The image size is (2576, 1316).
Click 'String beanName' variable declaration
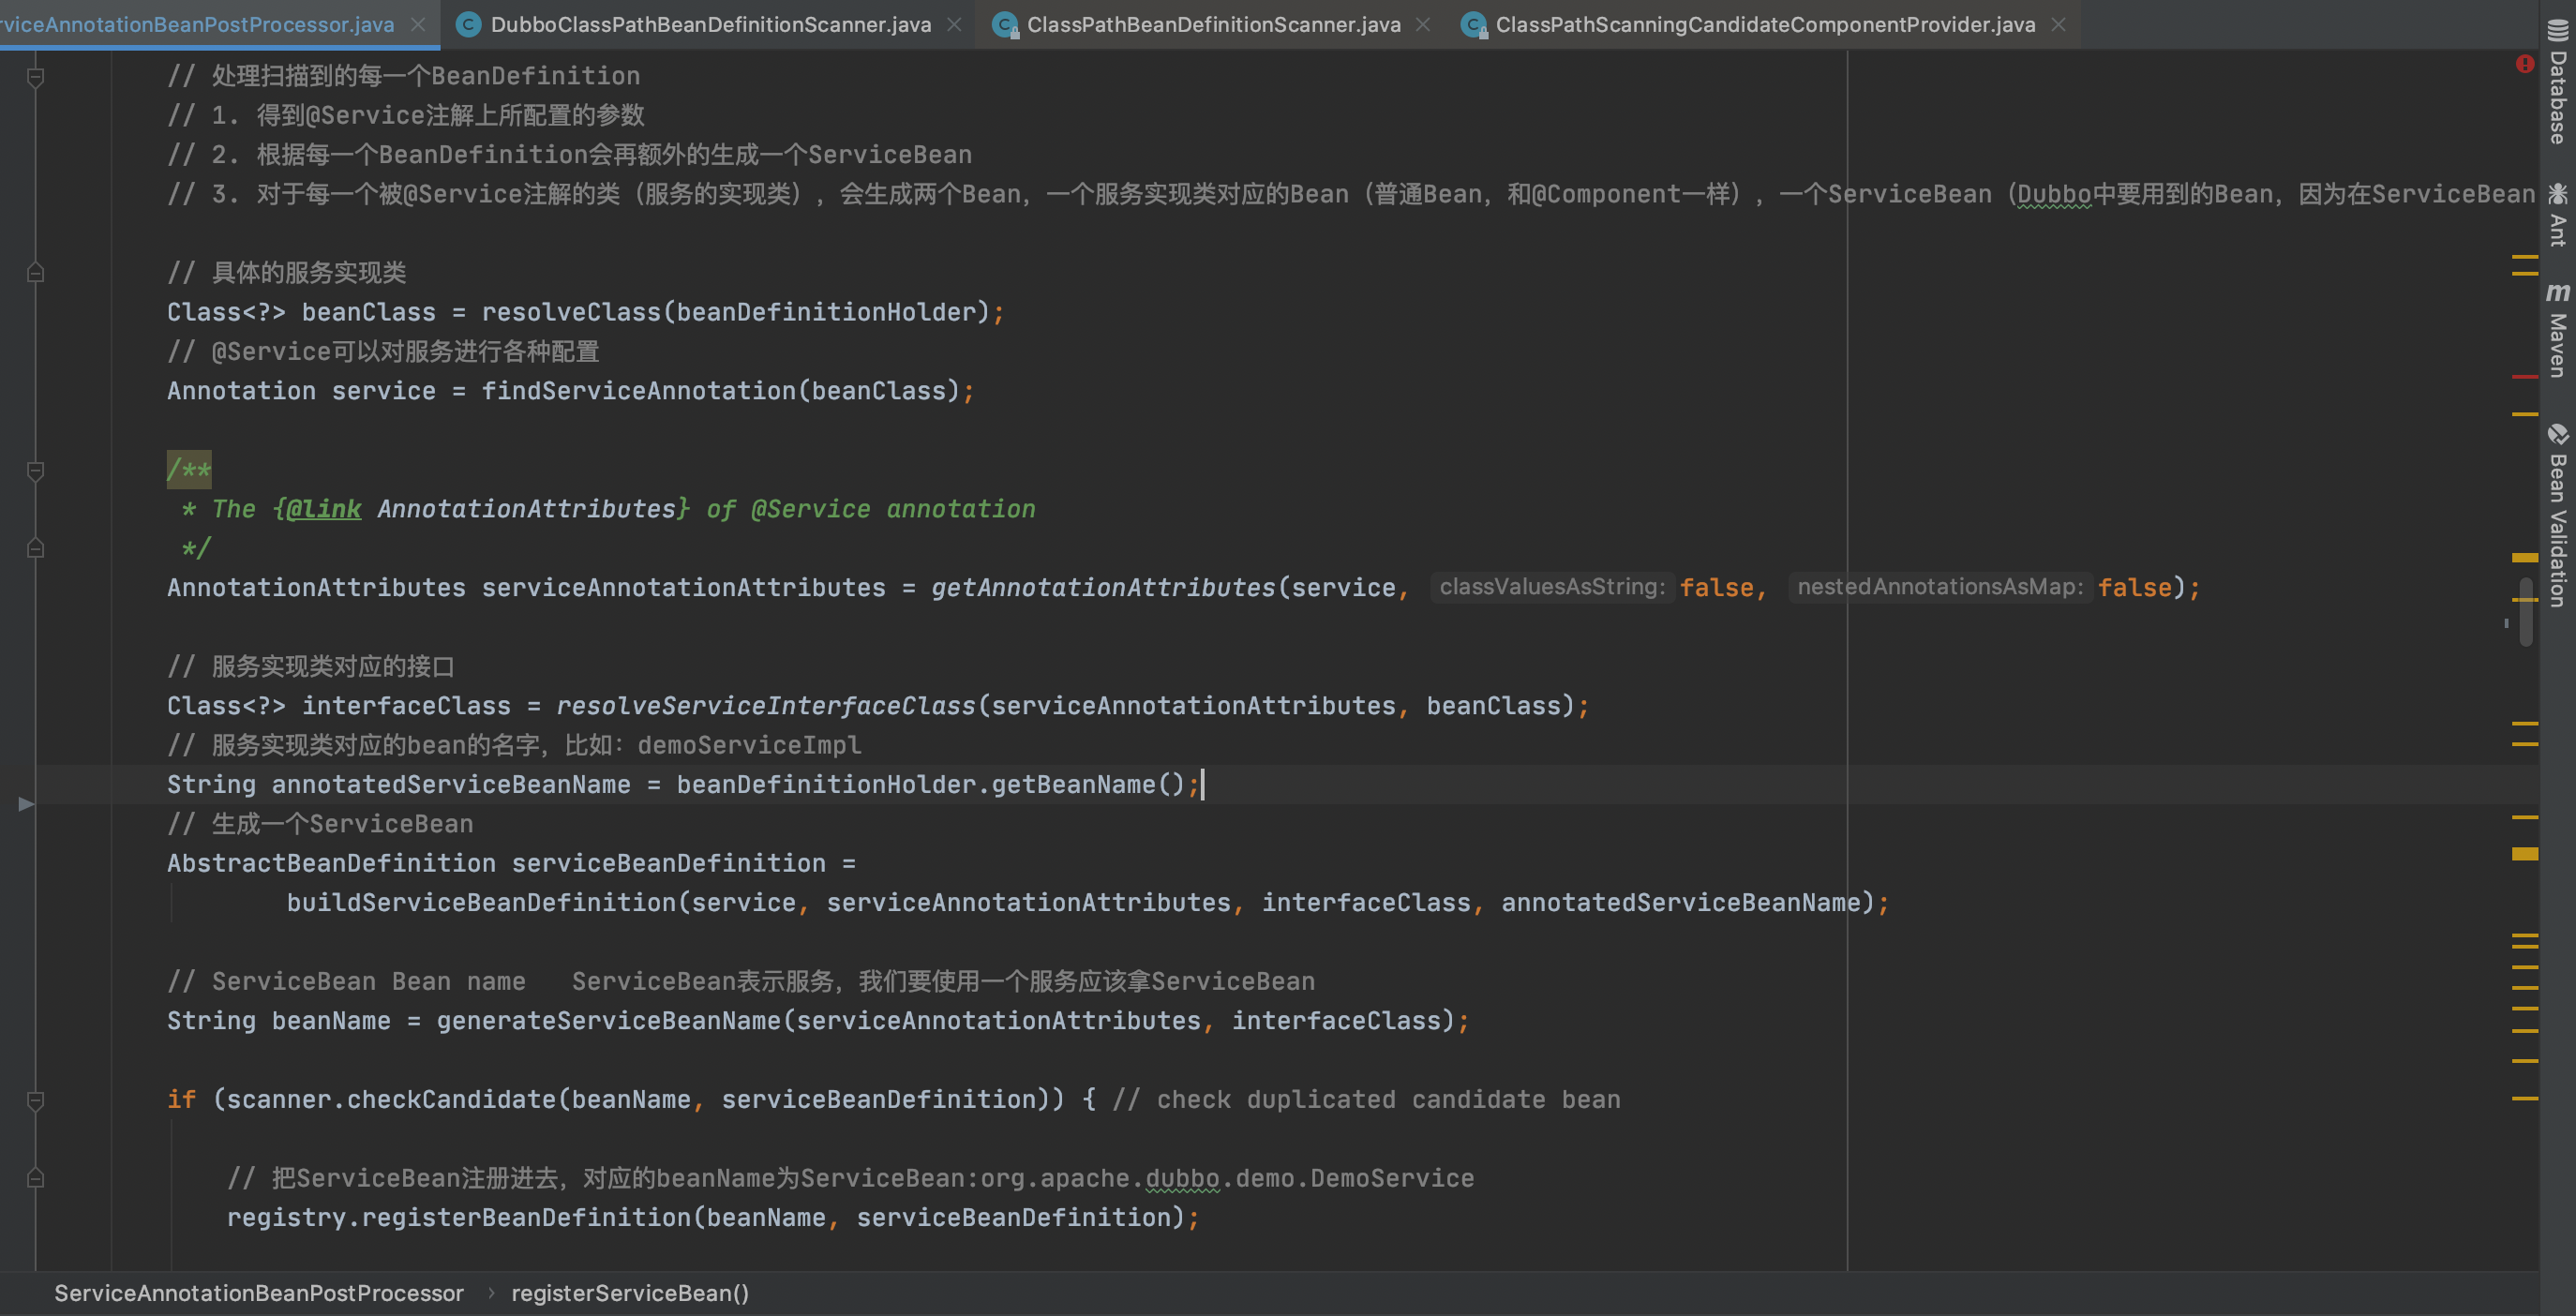pyautogui.click(x=279, y=1021)
